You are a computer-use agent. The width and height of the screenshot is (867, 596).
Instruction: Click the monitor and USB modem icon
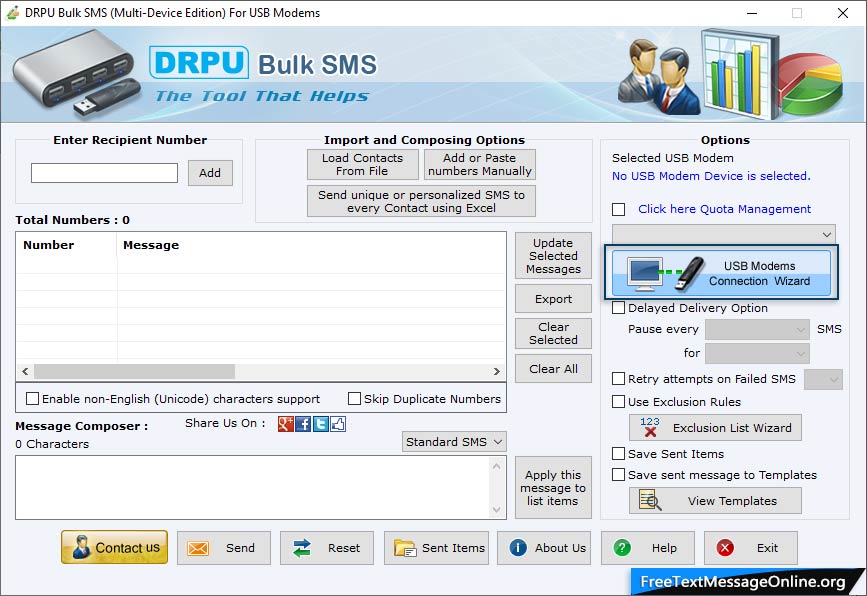click(666, 273)
